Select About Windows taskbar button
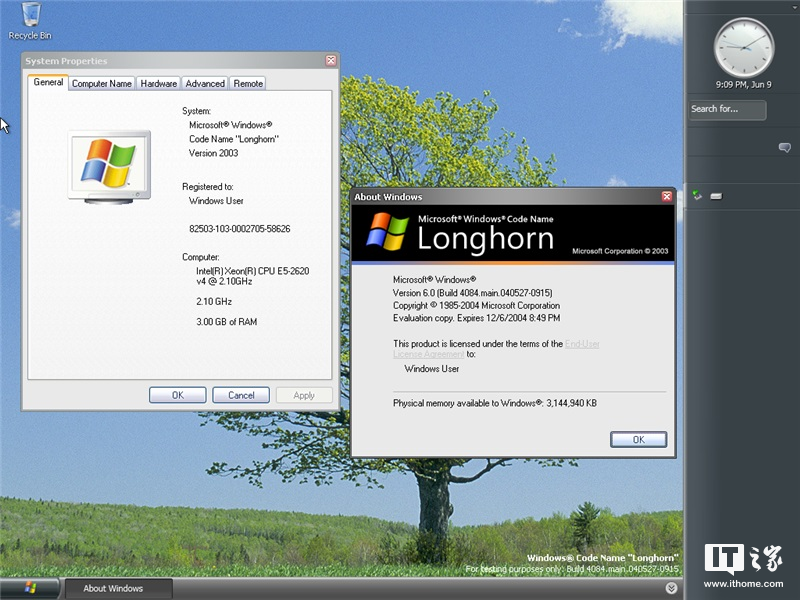The height and width of the screenshot is (600, 800). point(118,588)
